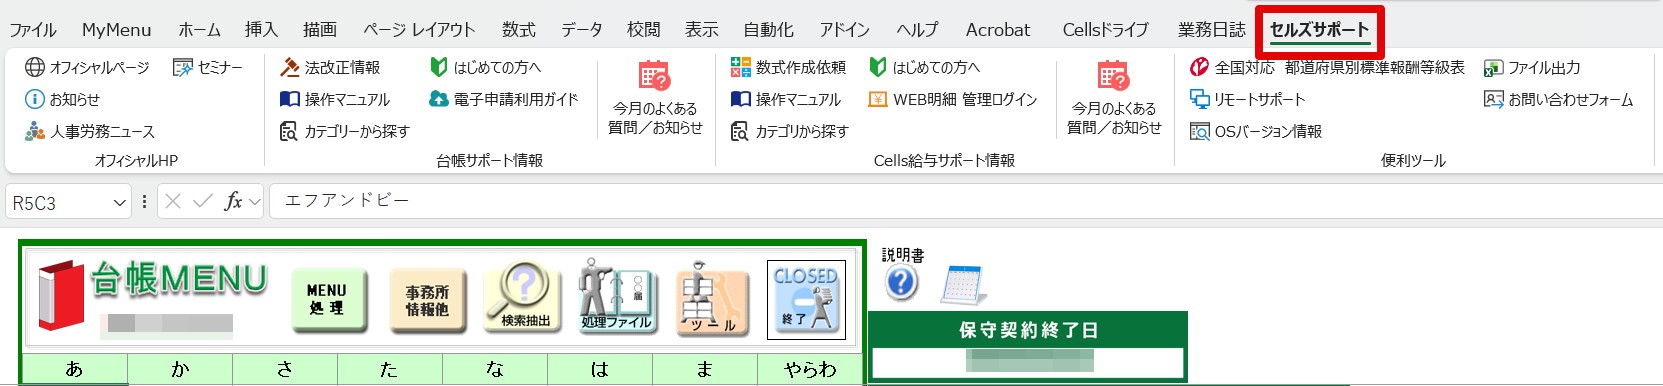Viewport: 1663px width, 386px height.
Task: Switch to the 挿入 tab
Action: coord(261,30)
